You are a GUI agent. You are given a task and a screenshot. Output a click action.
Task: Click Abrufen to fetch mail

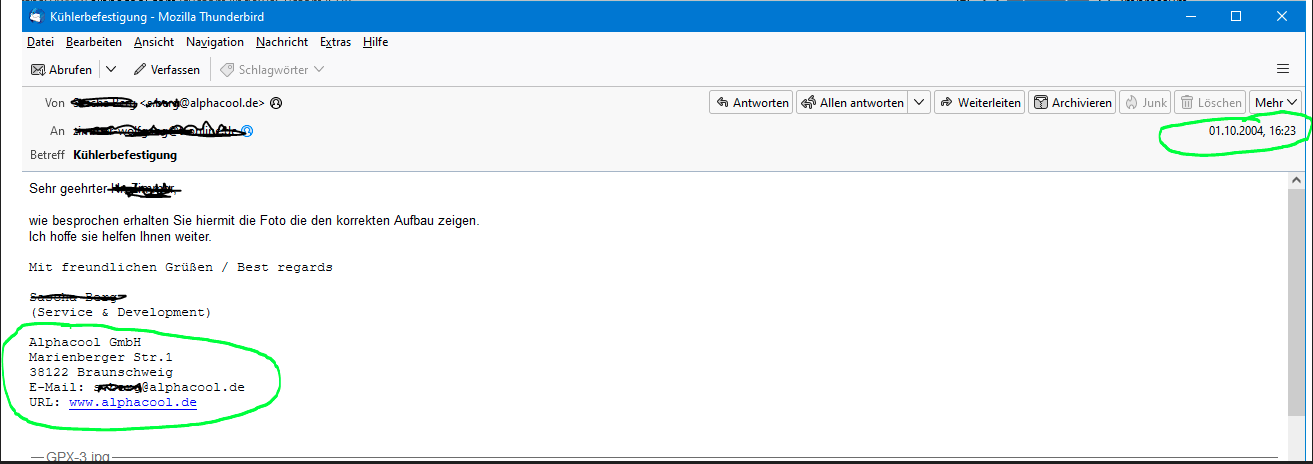click(x=62, y=70)
